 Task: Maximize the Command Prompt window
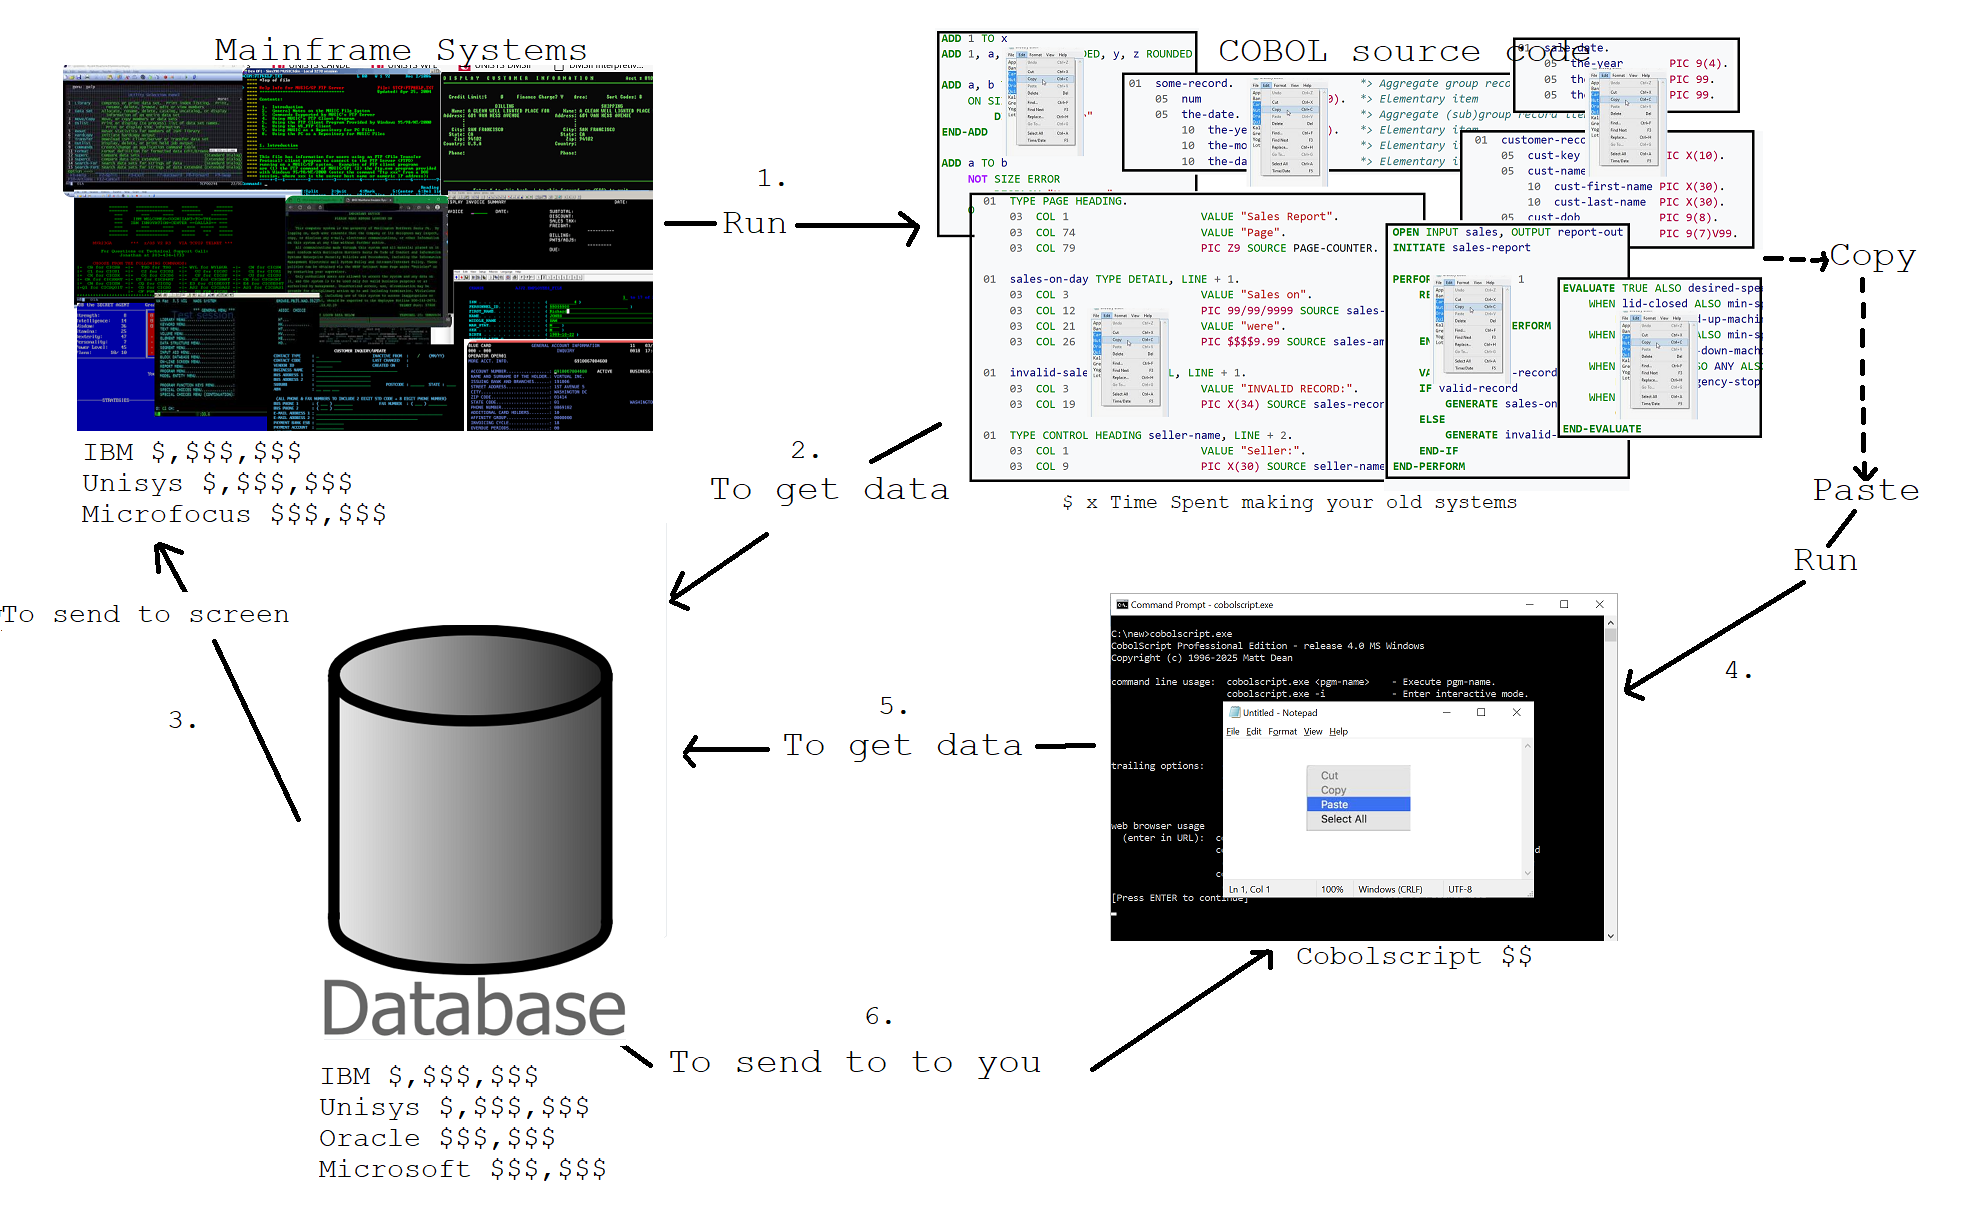(1564, 605)
